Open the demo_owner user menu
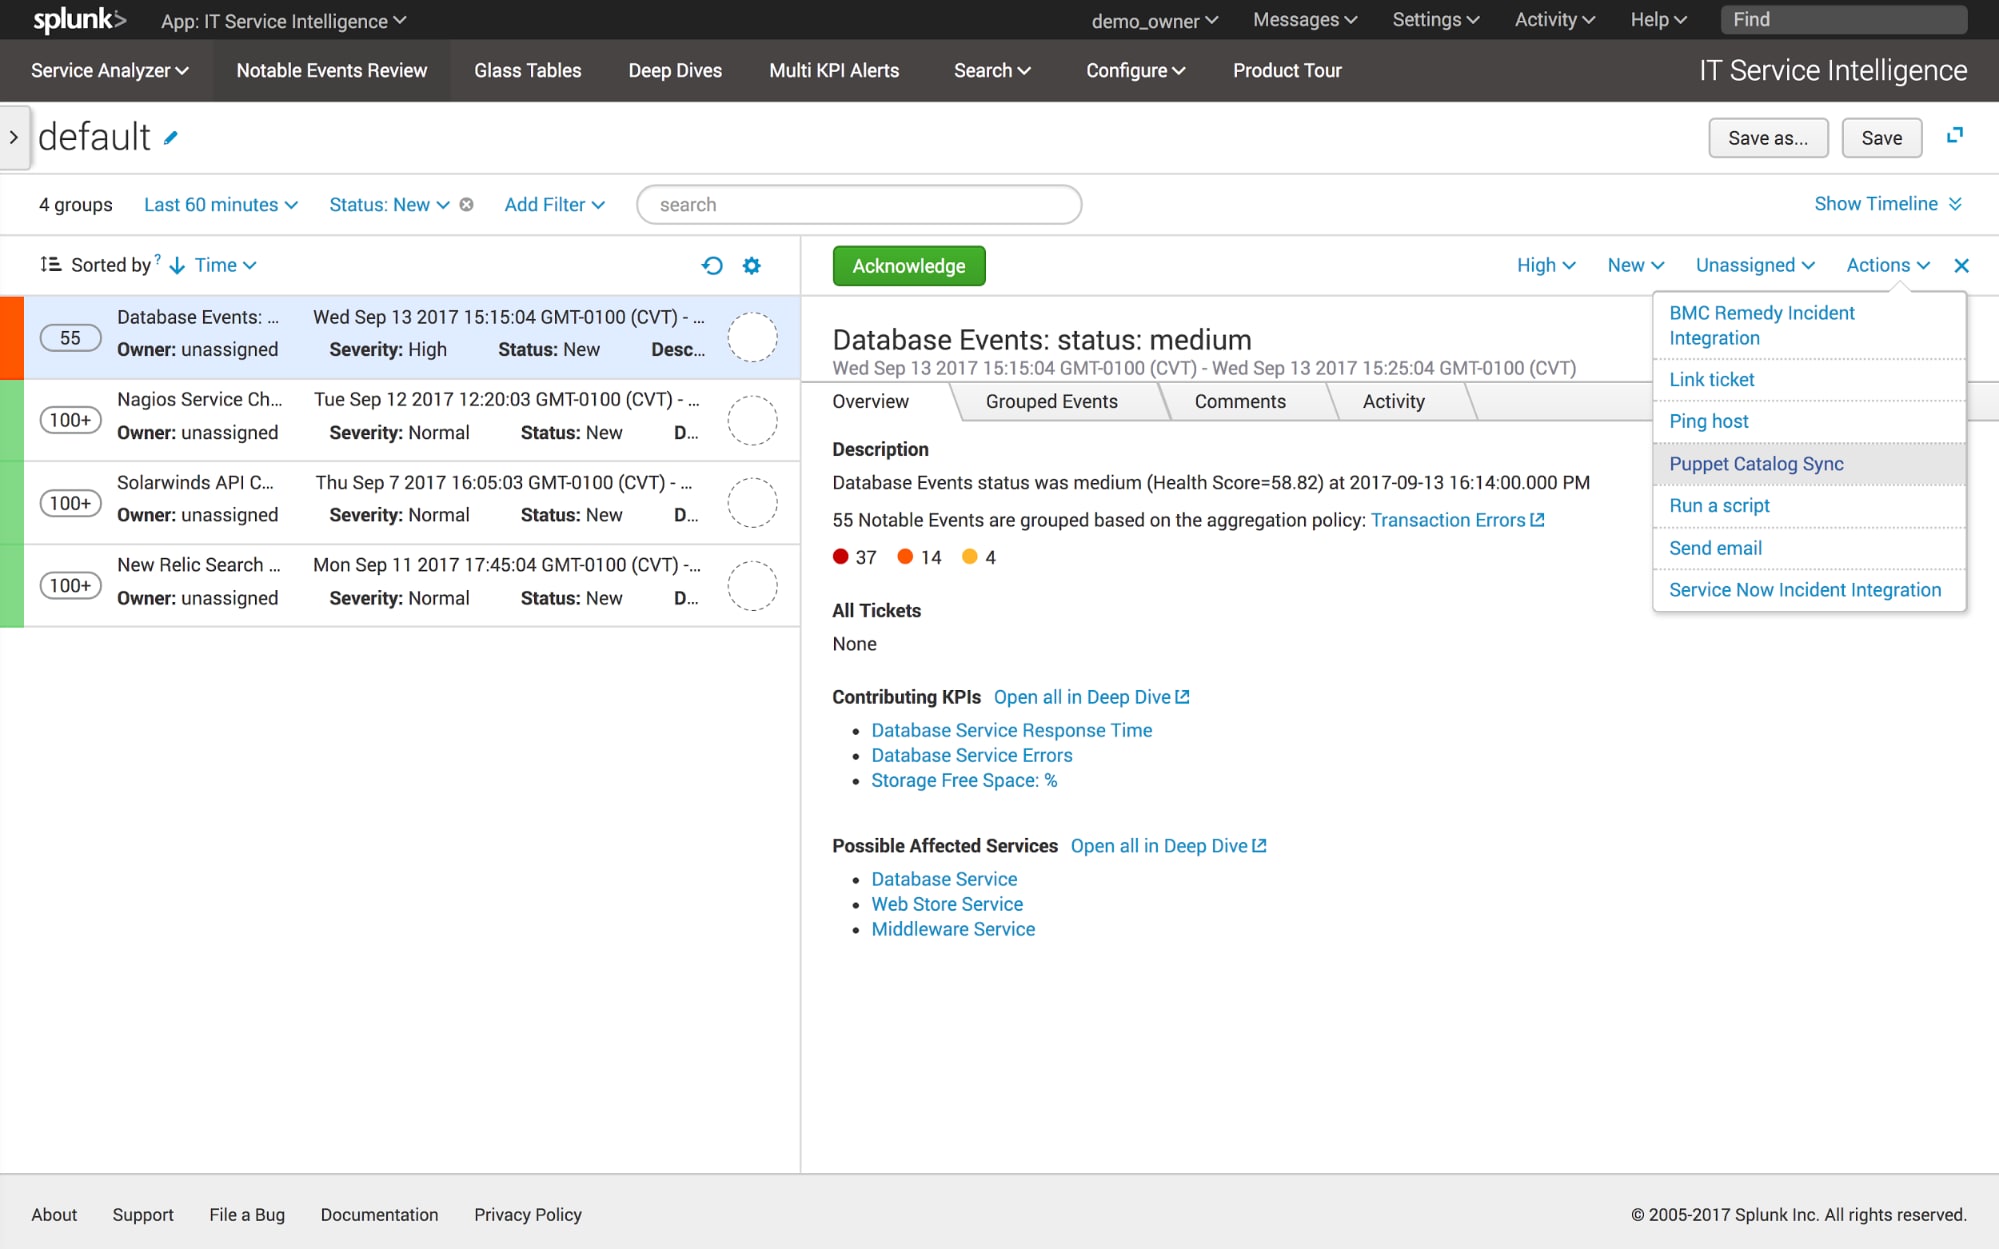Screen dimensions: 1999x1249 (x=1155, y=21)
